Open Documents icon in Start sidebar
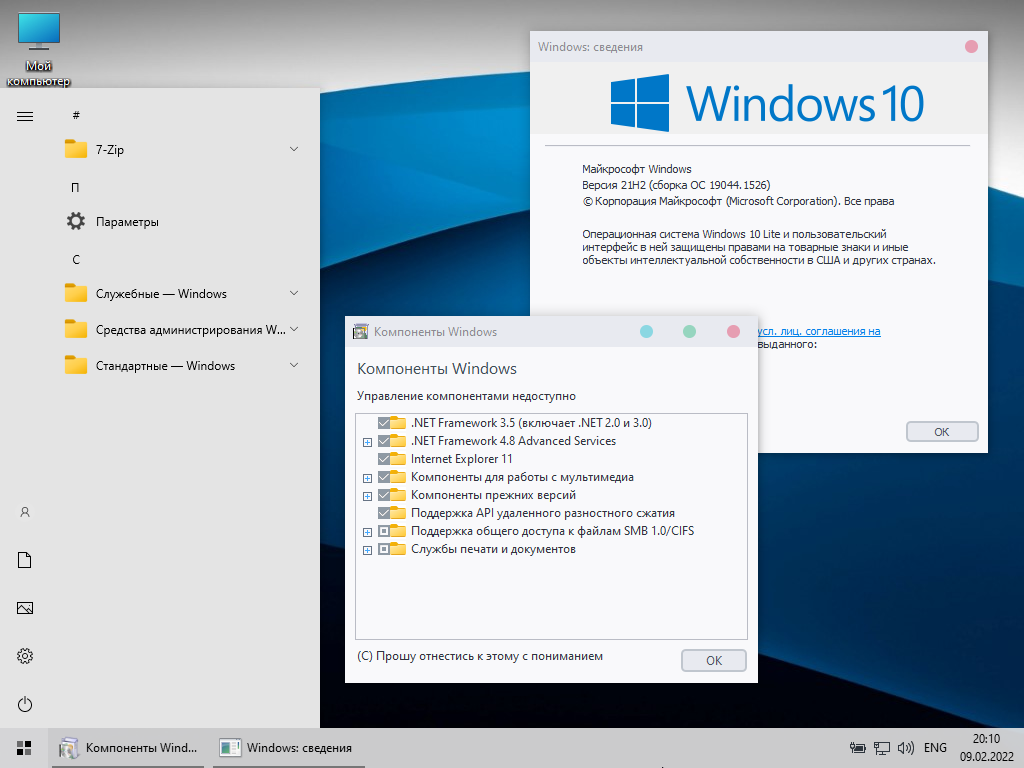The width and height of the screenshot is (1024, 768). tap(25, 560)
